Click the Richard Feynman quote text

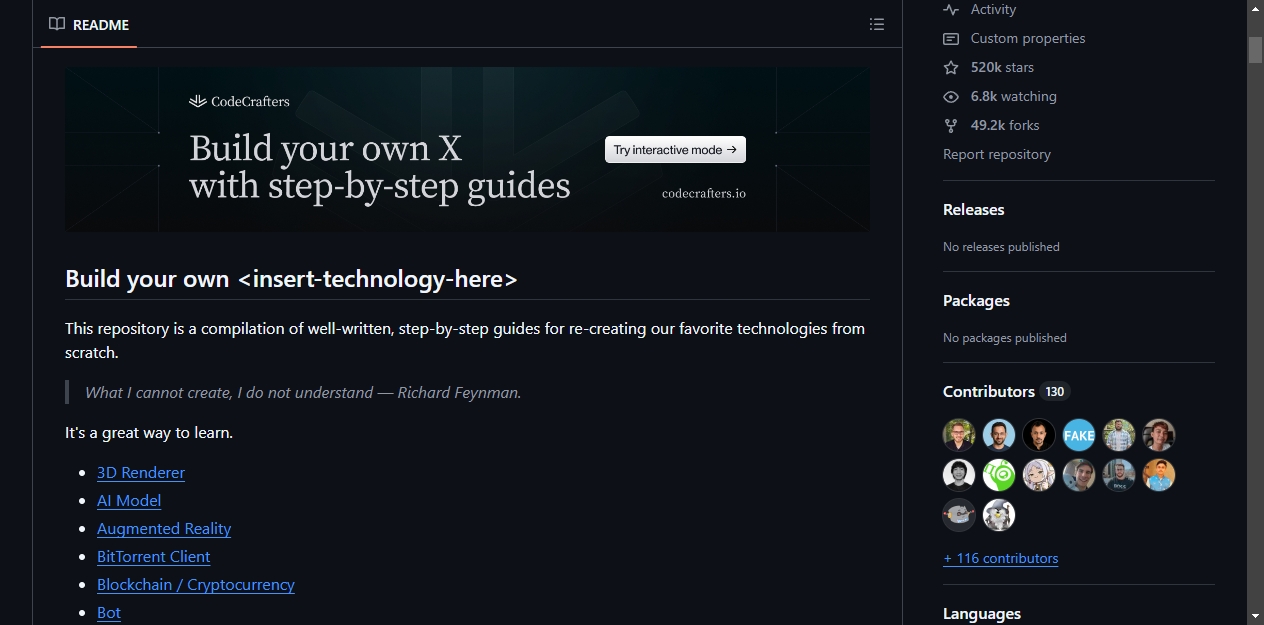point(303,392)
